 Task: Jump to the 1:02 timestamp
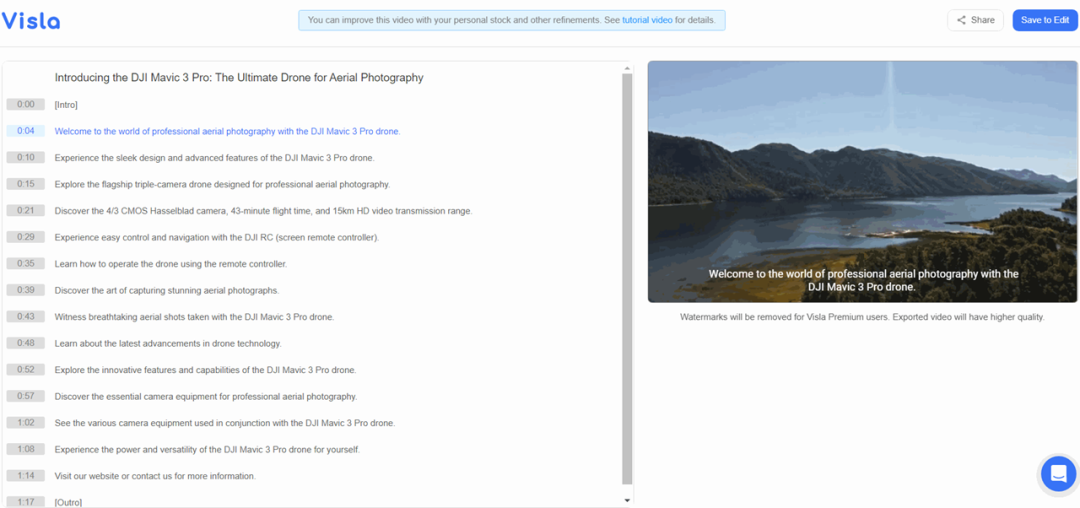[25, 423]
